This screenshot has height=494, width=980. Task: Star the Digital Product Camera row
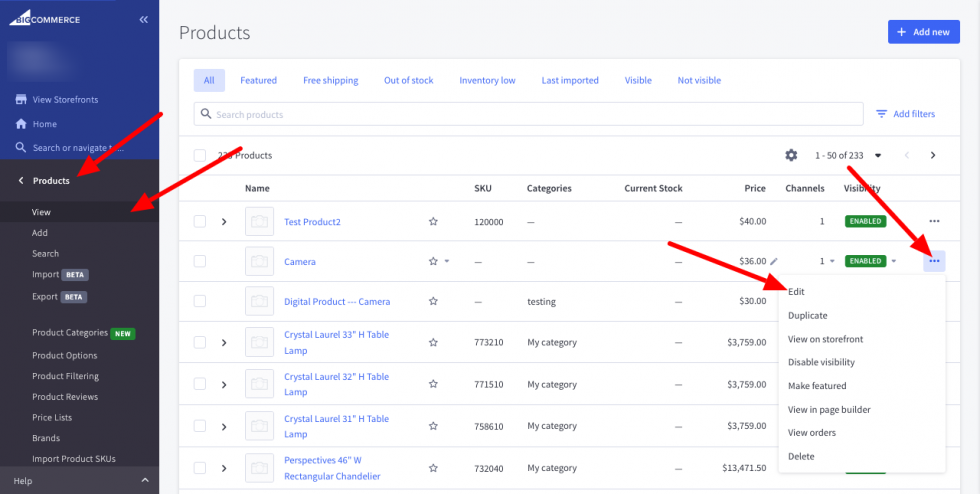pos(433,301)
